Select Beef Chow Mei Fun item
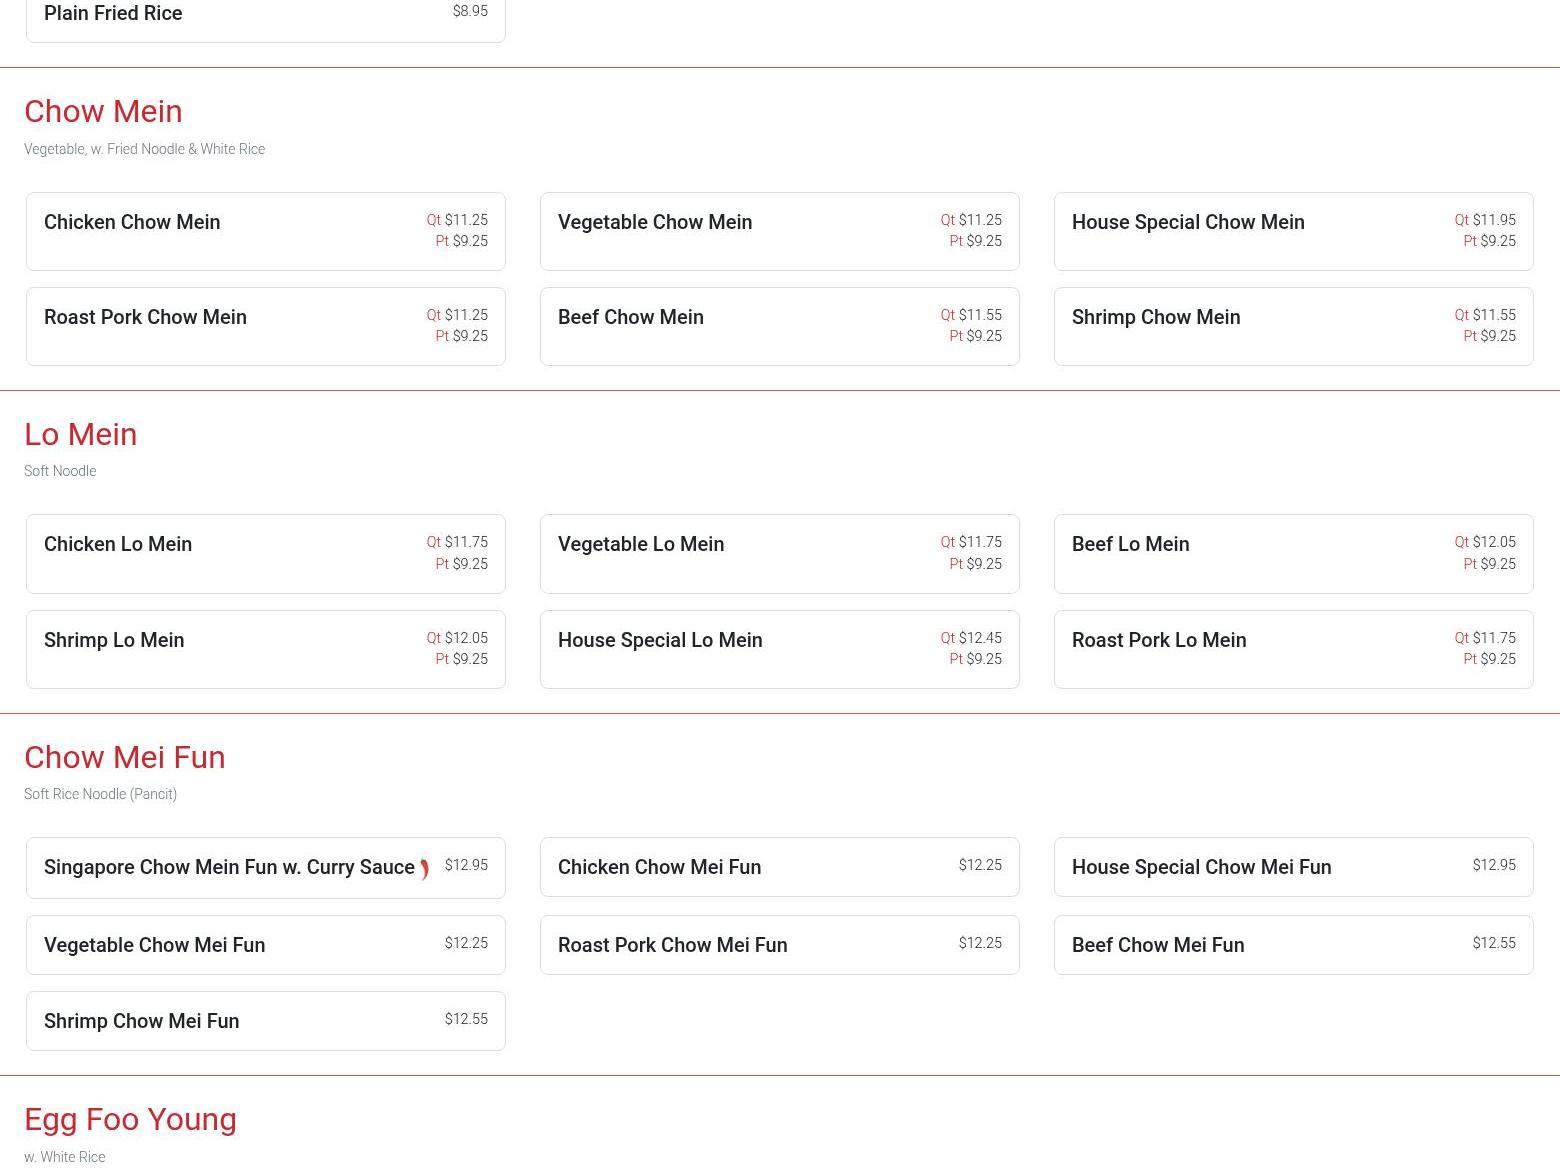Image resolution: width=1560 pixels, height=1174 pixels. point(1294,945)
